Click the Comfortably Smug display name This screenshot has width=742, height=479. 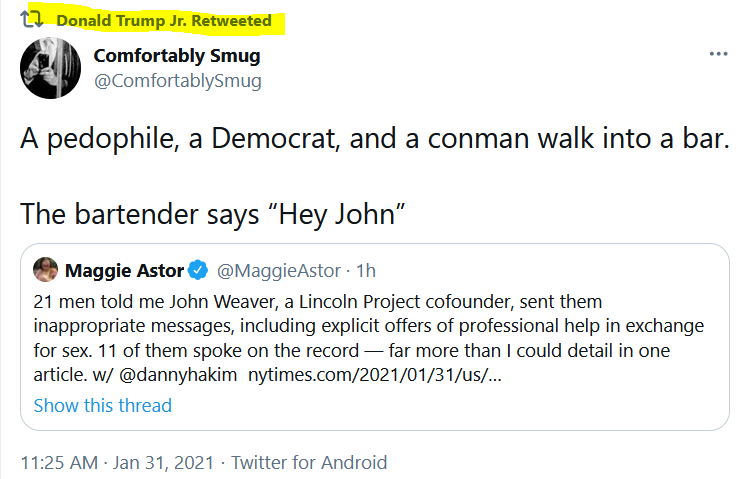tap(177, 56)
